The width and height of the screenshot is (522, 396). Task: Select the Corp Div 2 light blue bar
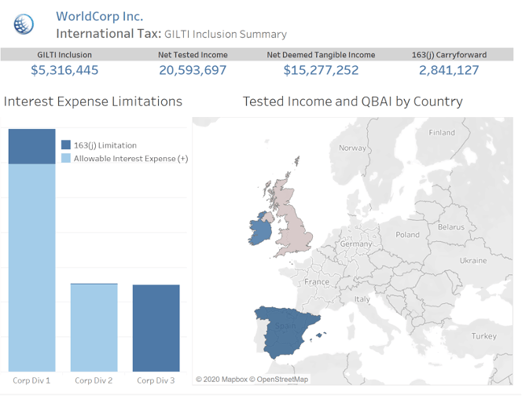click(94, 327)
